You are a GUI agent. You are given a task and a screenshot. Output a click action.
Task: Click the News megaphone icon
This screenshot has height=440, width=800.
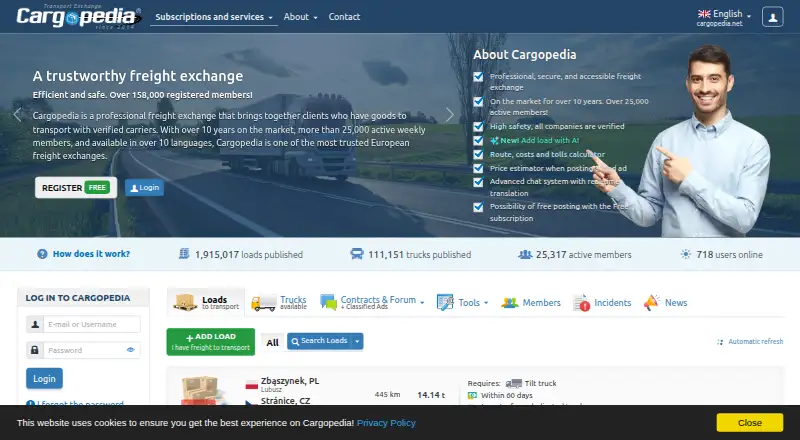click(x=652, y=302)
